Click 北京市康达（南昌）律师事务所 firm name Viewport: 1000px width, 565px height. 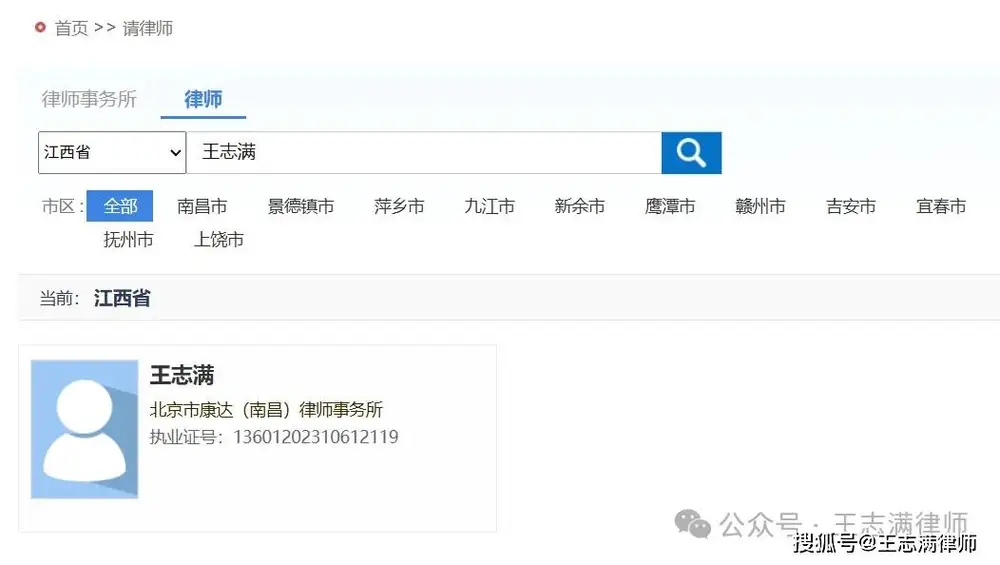(x=266, y=409)
